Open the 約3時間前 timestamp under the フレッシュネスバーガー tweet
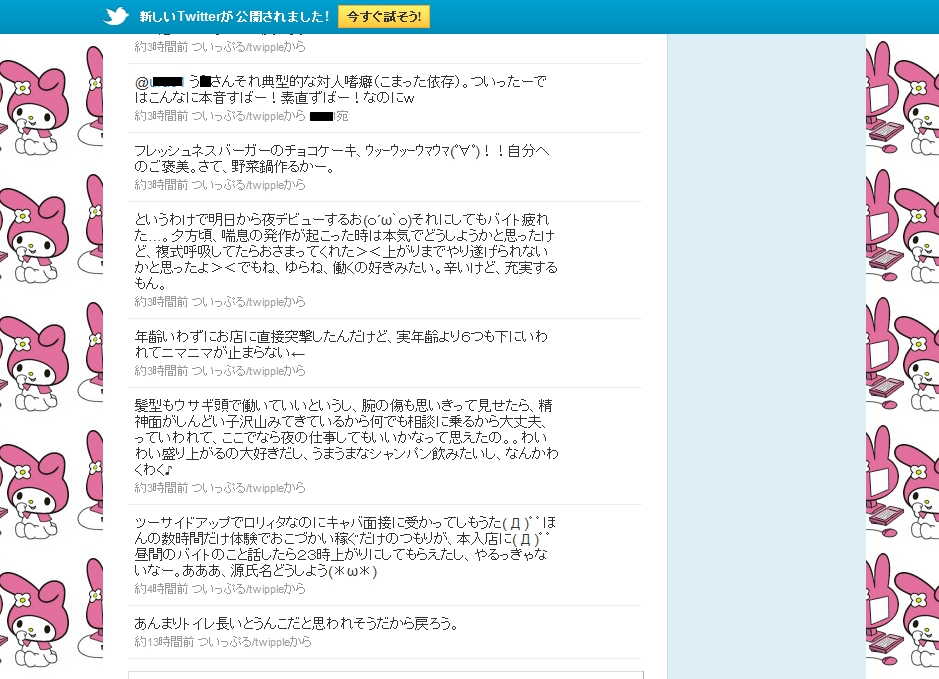This screenshot has width=939, height=679. pyautogui.click(x=161, y=185)
